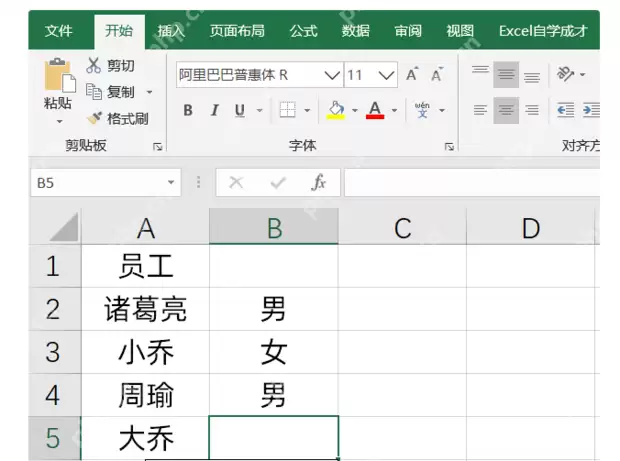Click the text orientation icon
The width and height of the screenshot is (620, 461).
coord(565,74)
